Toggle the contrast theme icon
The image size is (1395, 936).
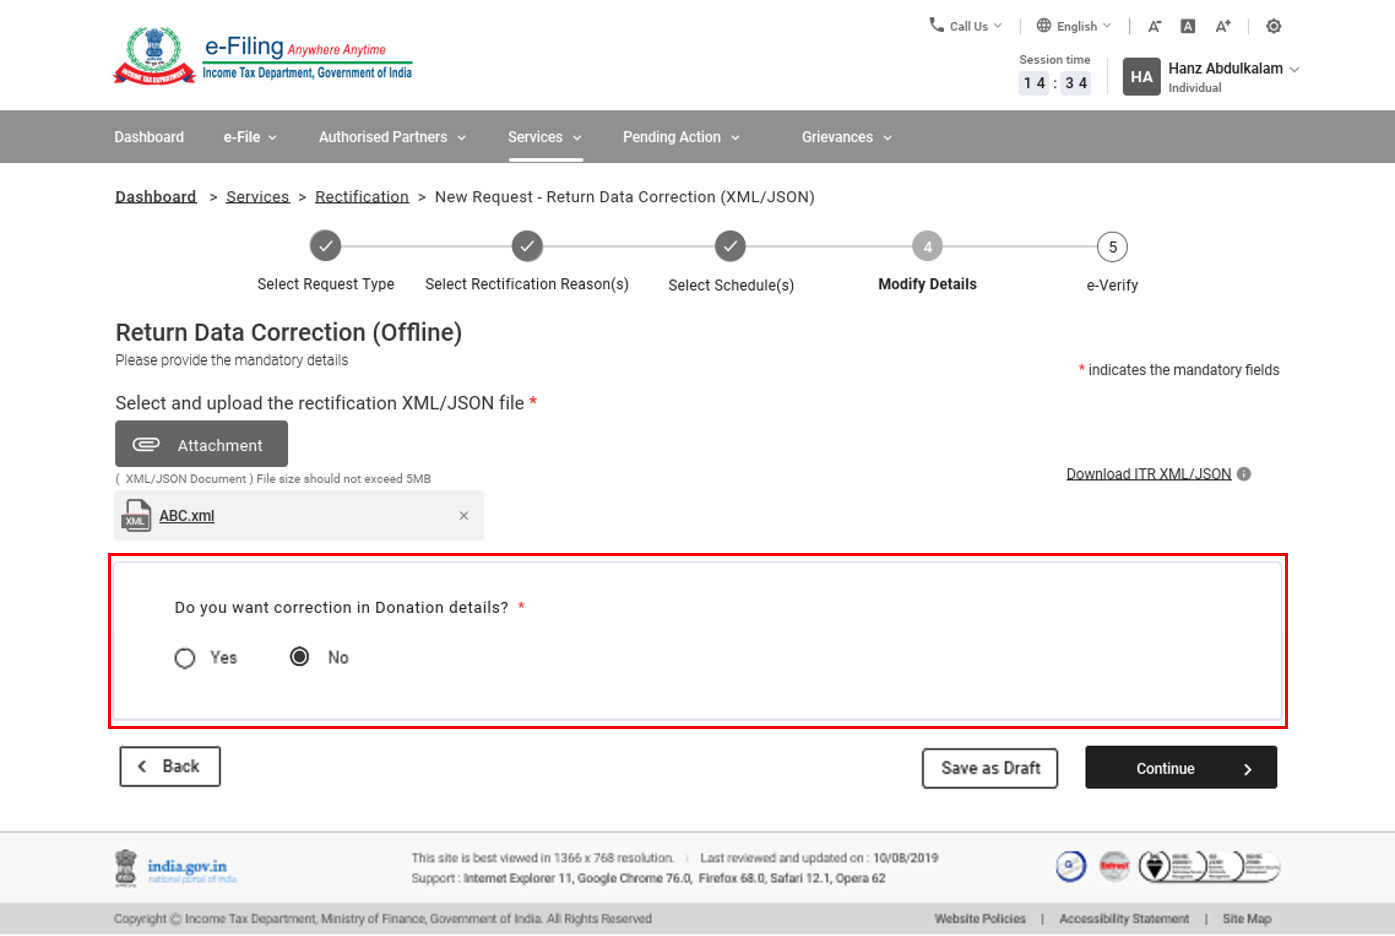click(1273, 27)
